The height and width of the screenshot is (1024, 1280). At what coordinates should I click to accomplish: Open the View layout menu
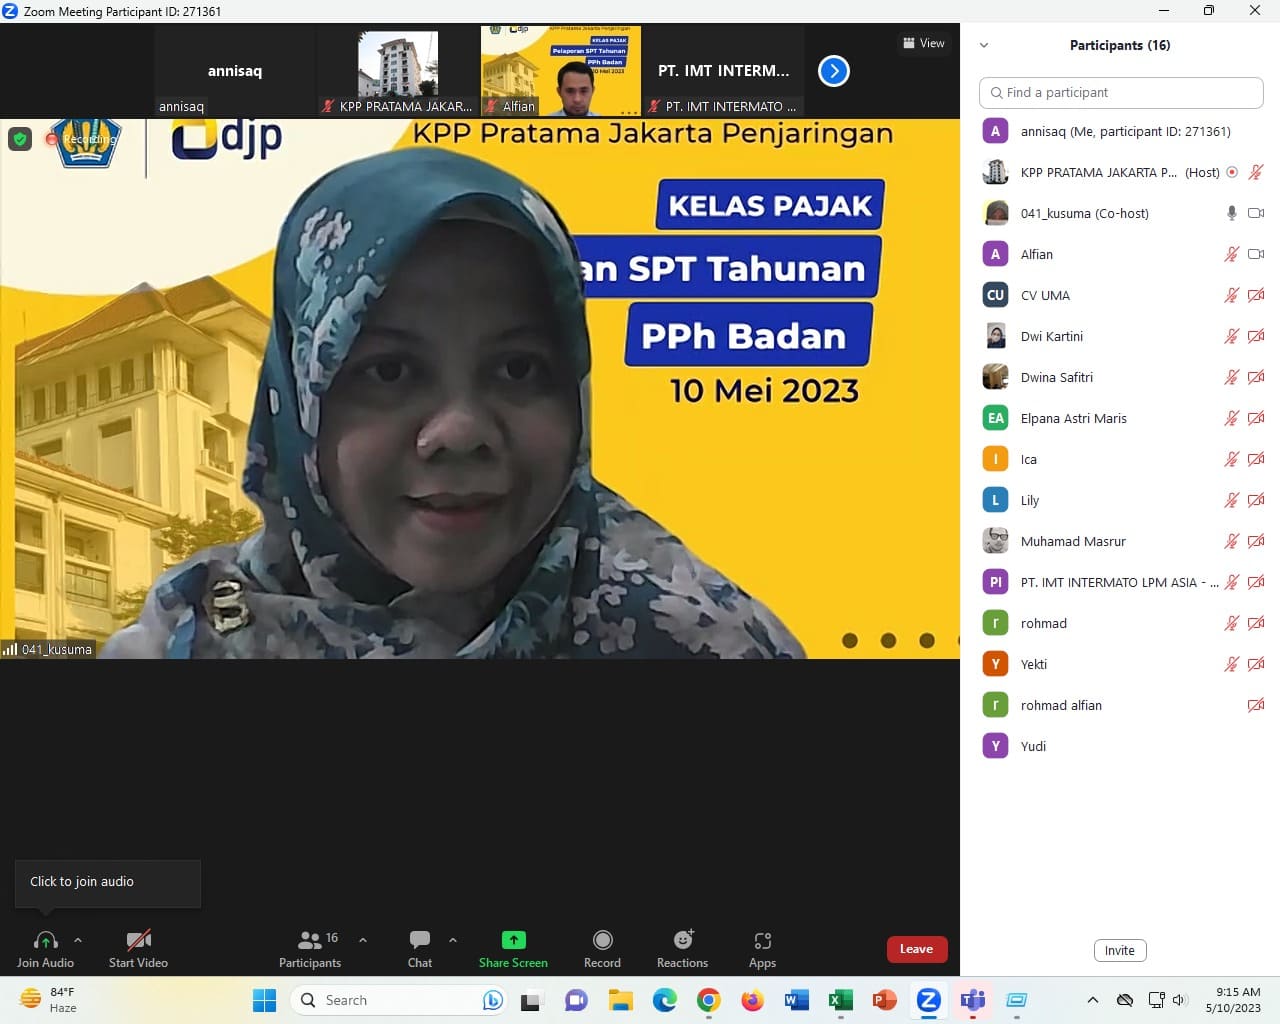click(x=923, y=43)
